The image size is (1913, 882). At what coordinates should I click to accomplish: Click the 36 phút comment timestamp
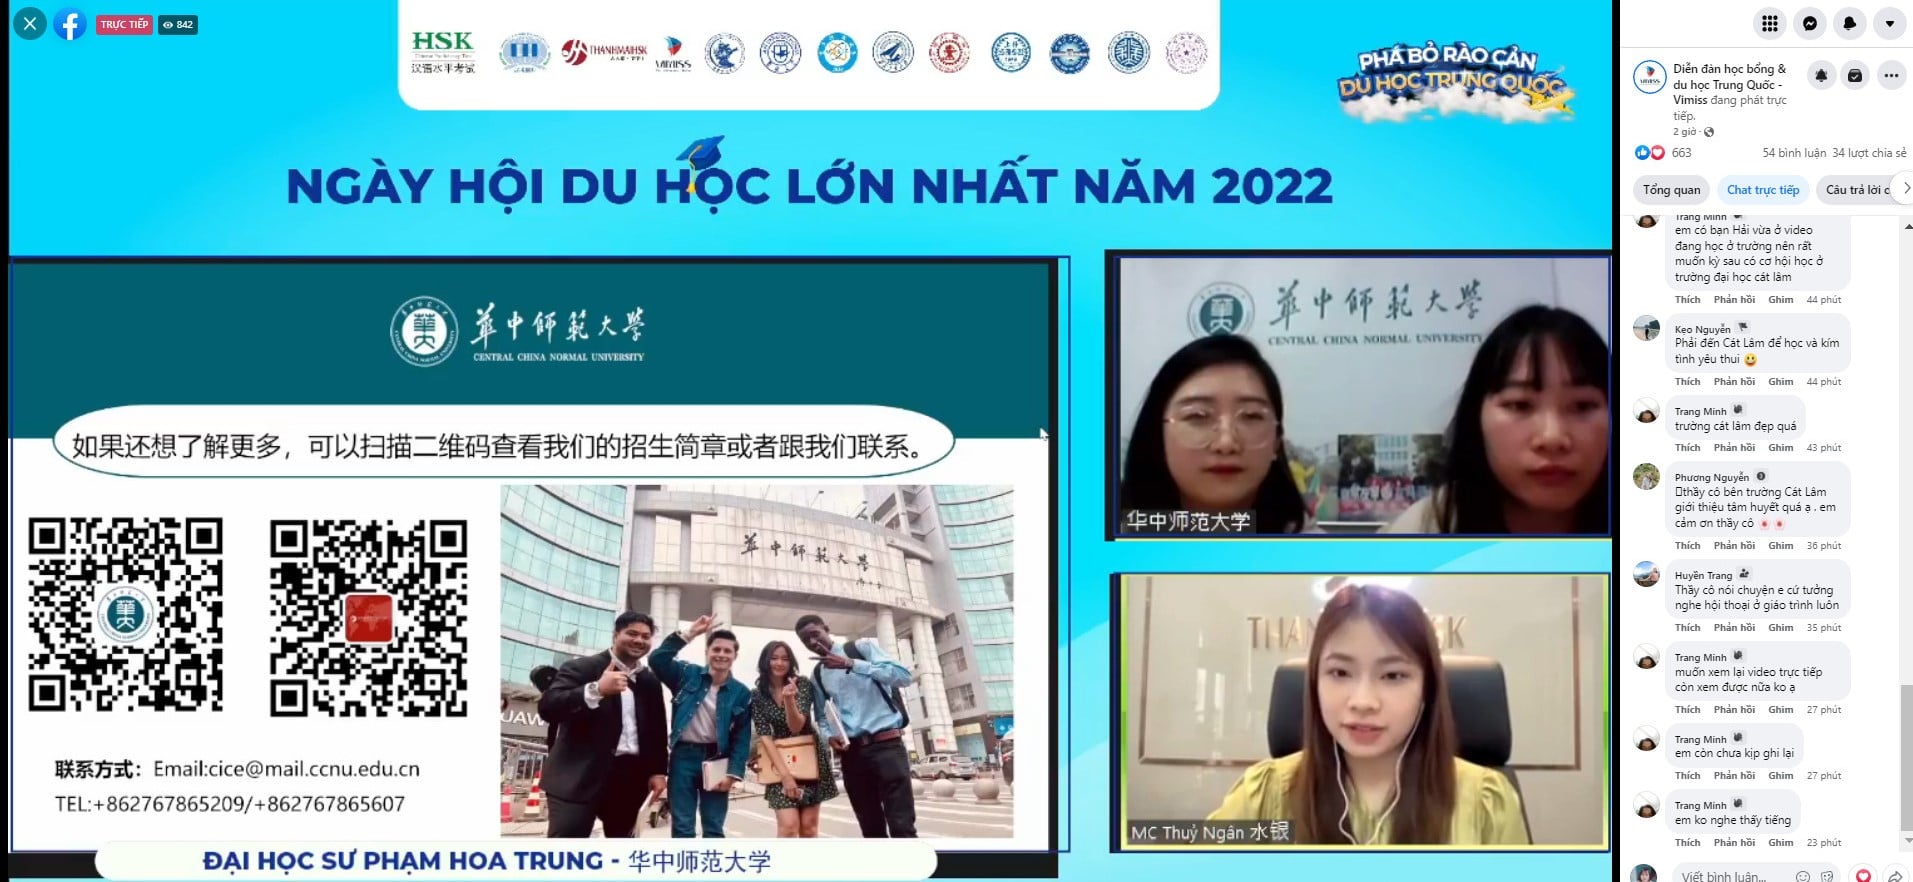click(x=1823, y=546)
